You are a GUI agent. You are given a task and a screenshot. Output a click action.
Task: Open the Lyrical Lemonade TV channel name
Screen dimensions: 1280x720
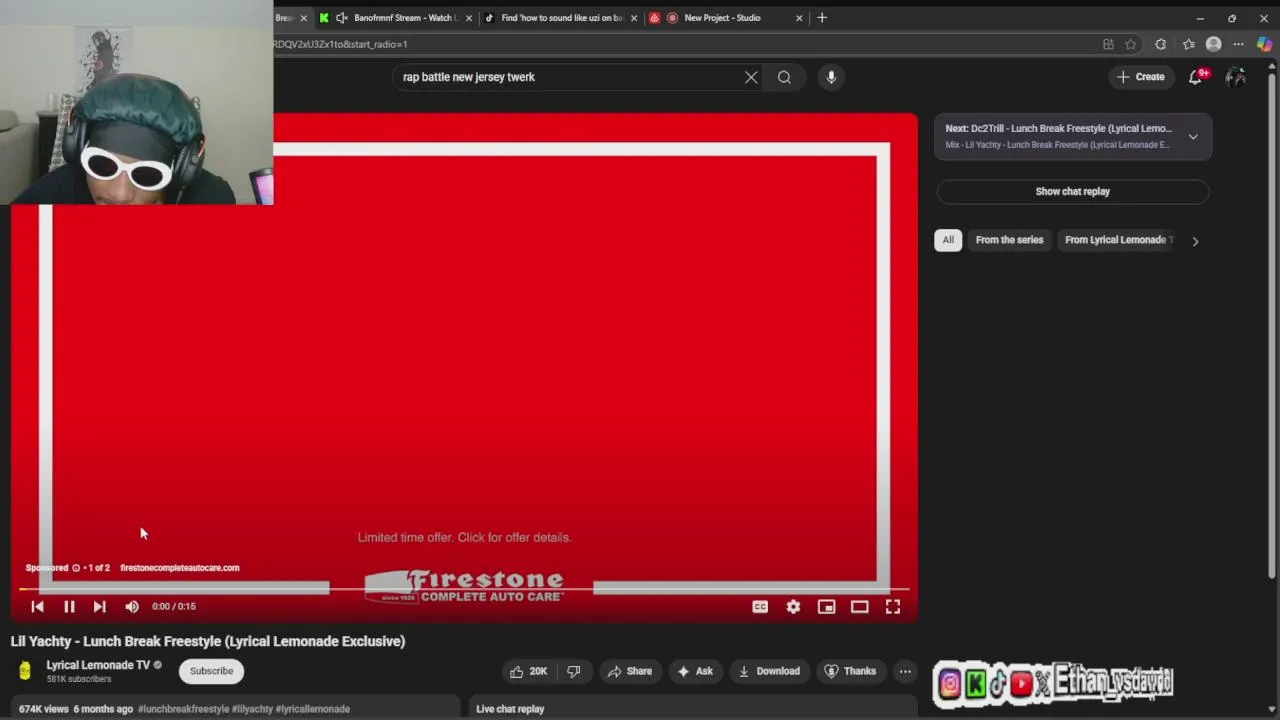click(x=98, y=665)
